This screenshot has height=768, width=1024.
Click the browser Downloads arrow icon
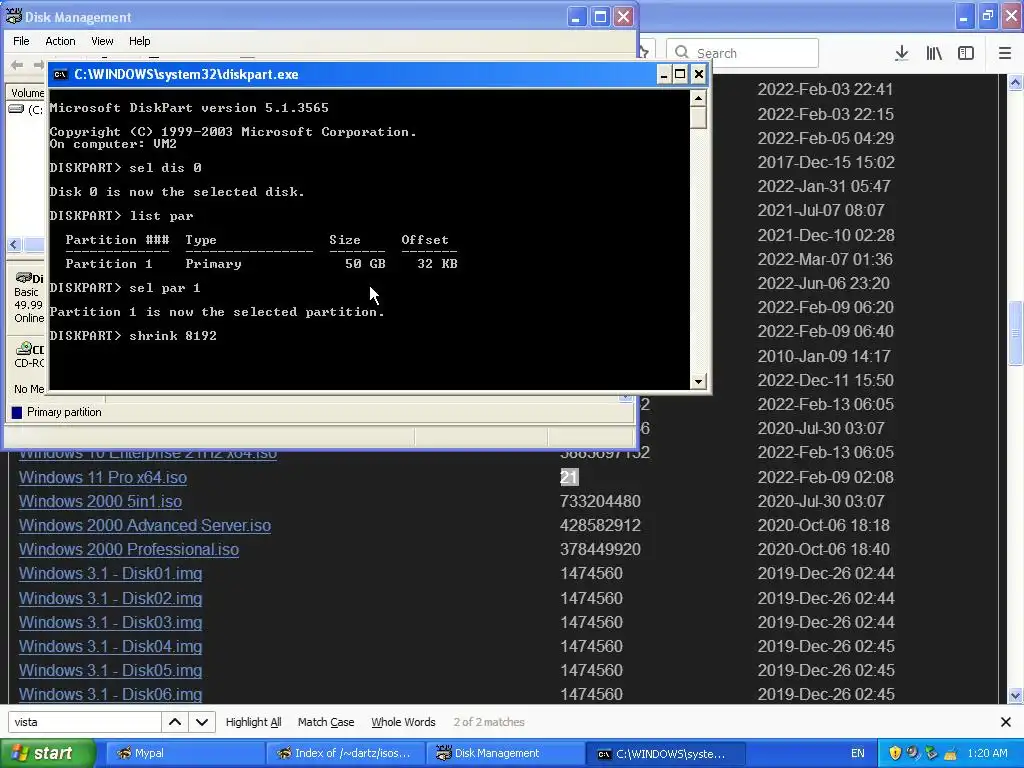click(x=901, y=53)
